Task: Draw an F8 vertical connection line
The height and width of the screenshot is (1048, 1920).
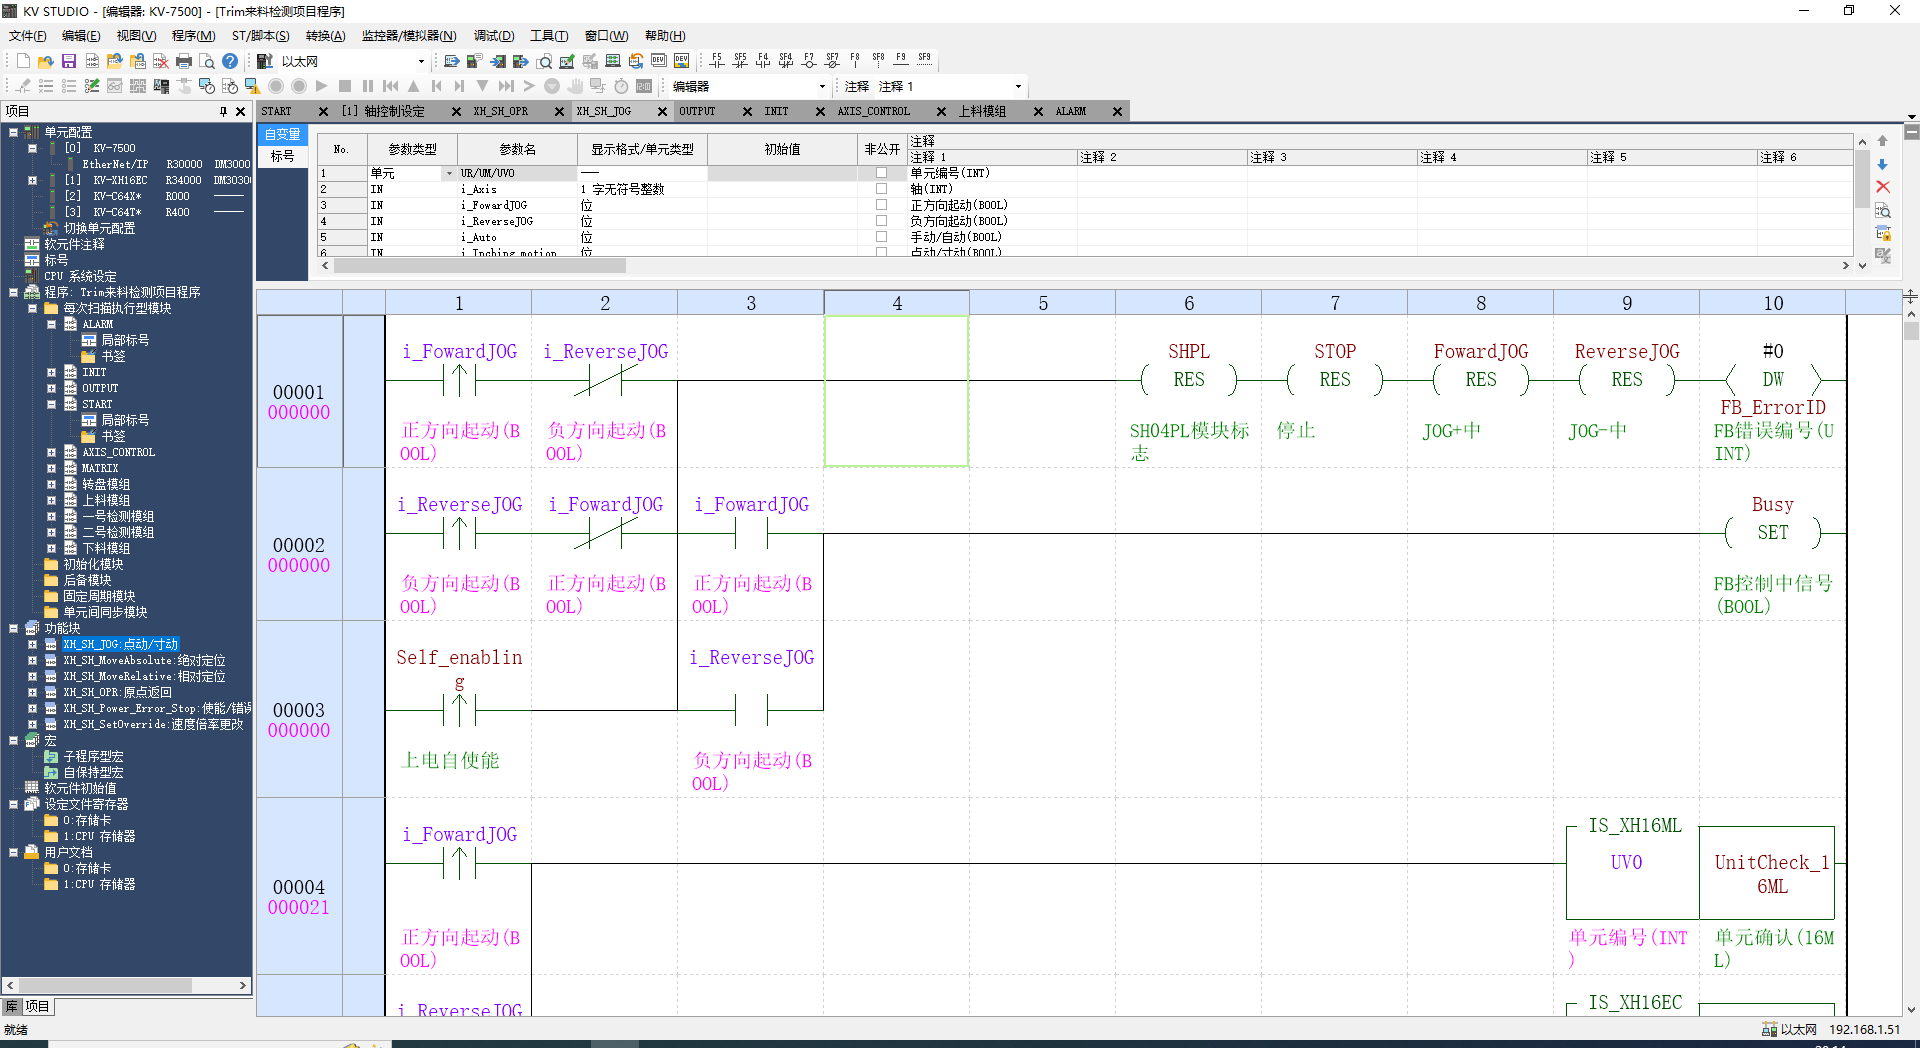Action: pos(855,61)
